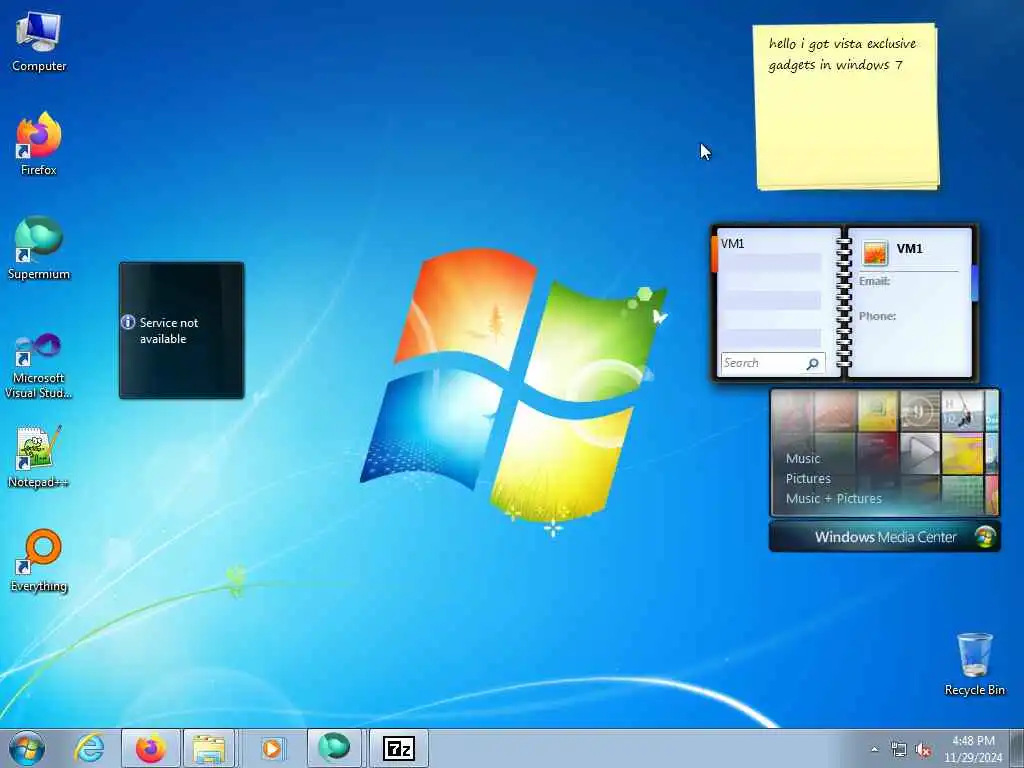Click the Show desktop button
This screenshot has height=768, width=1024.
coord(1017,748)
